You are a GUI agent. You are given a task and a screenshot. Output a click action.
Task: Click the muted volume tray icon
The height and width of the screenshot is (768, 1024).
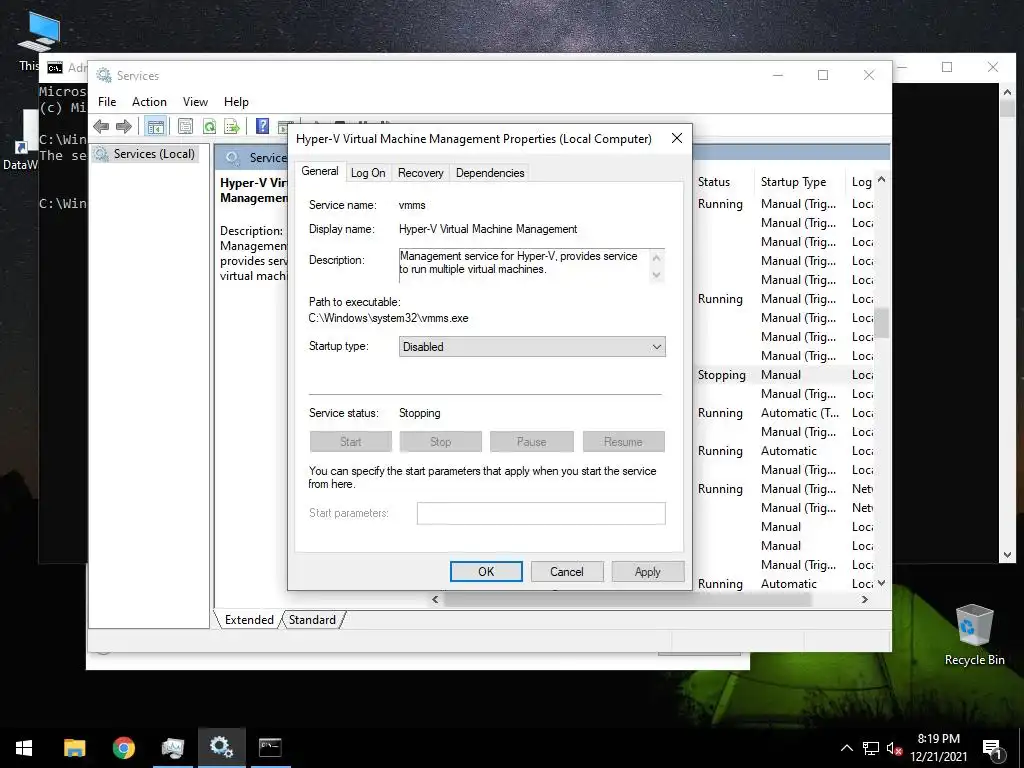tap(894, 748)
